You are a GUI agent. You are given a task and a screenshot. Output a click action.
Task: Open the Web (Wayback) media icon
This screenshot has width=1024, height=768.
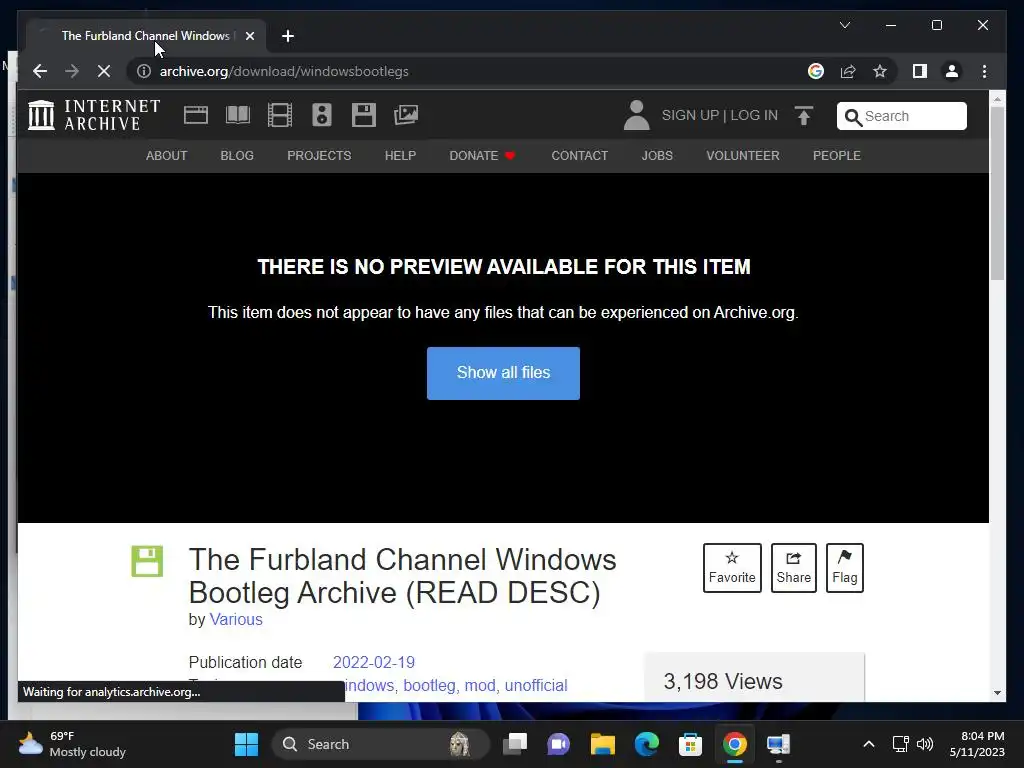coord(196,115)
